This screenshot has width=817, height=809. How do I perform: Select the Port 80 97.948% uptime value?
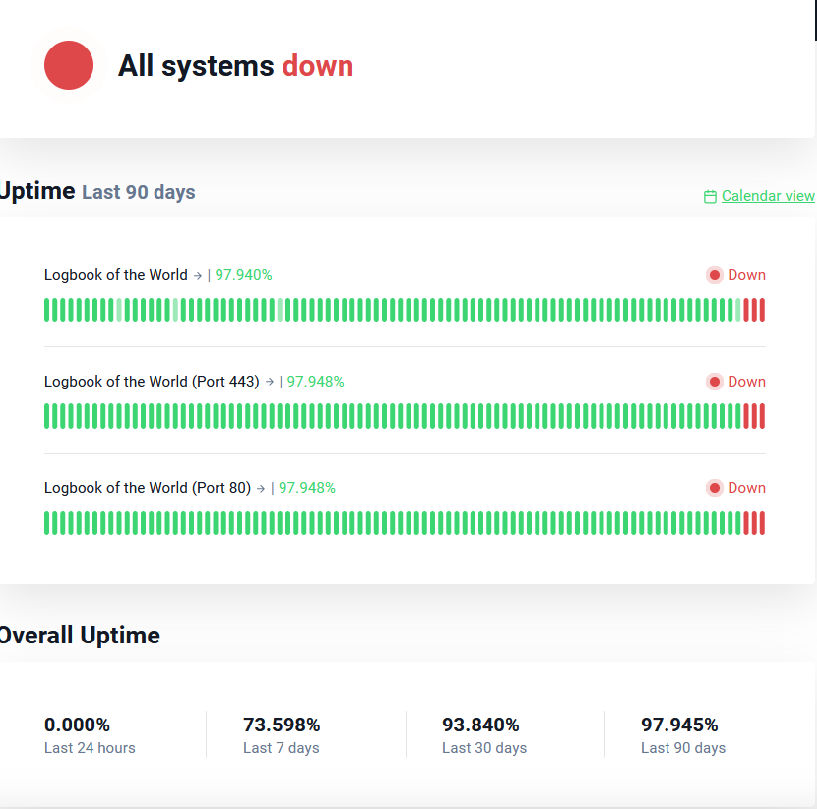[x=307, y=488]
